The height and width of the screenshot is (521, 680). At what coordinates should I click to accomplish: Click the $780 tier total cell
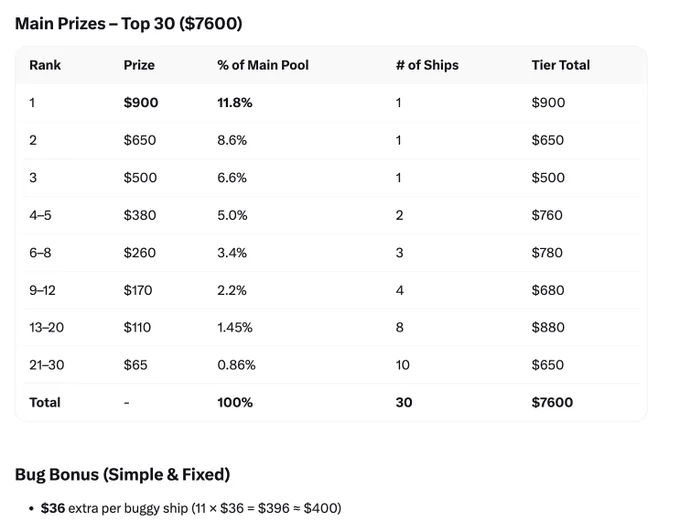[547, 253]
